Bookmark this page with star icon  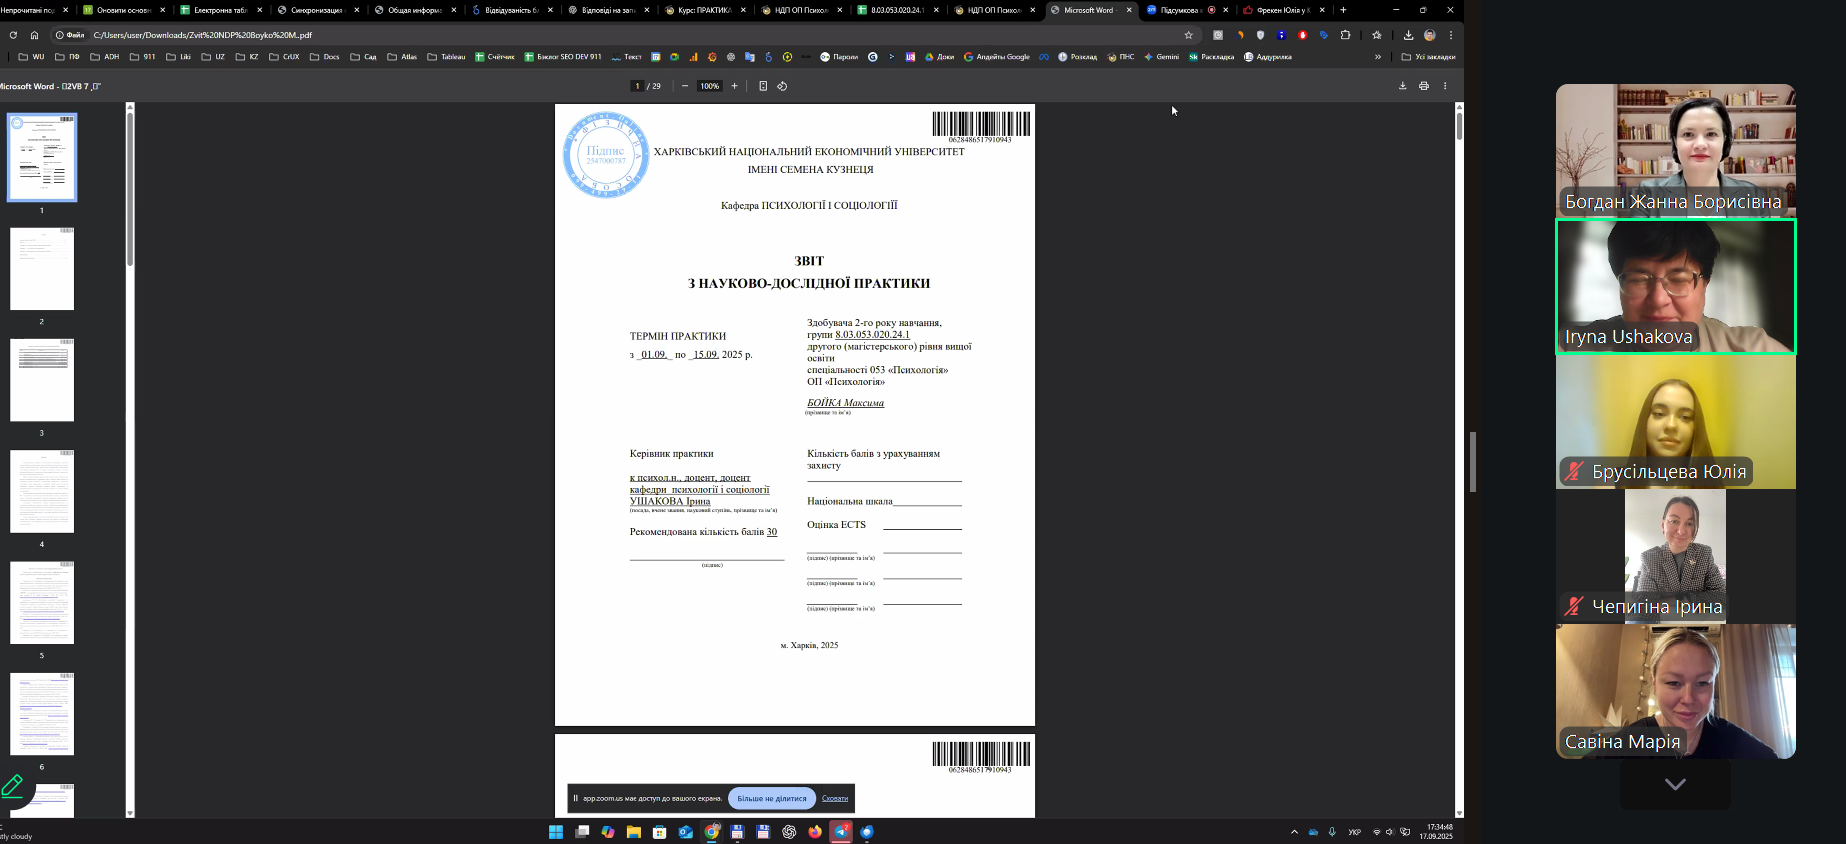pyautogui.click(x=1189, y=35)
